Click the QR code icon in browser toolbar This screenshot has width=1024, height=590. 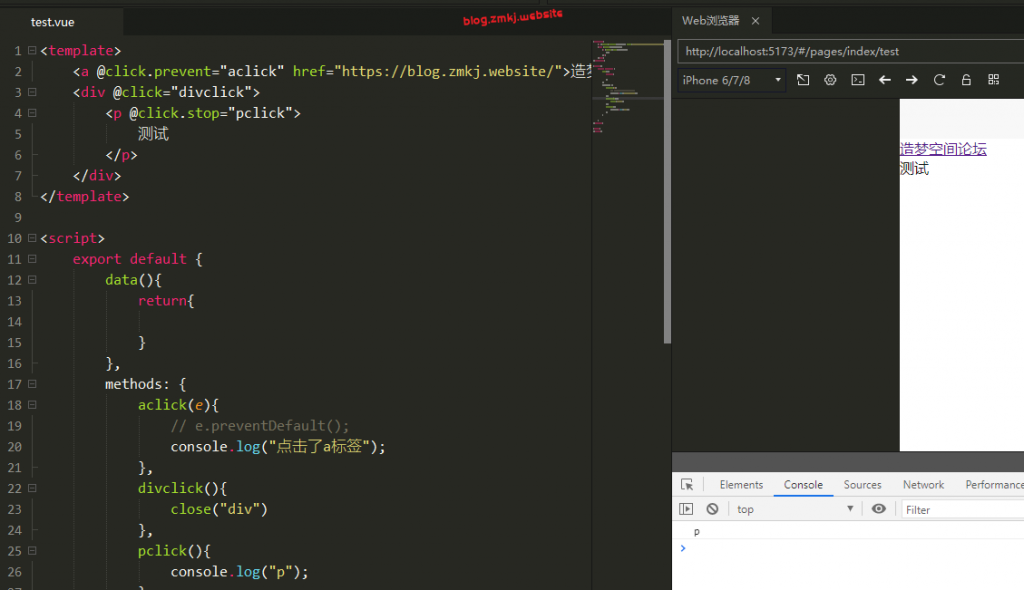point(993,80)
